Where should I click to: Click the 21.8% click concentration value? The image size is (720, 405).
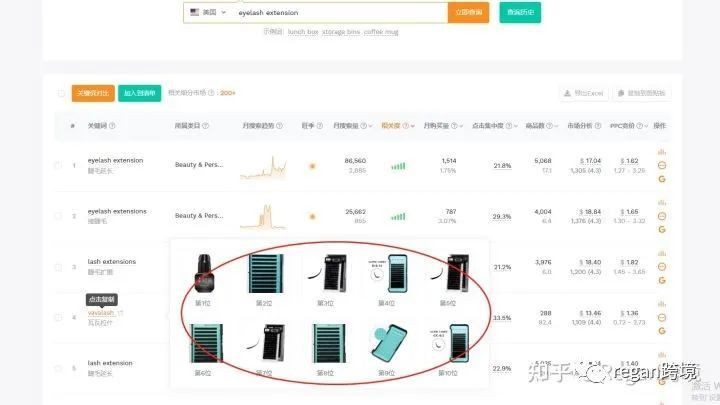point(502,166)
